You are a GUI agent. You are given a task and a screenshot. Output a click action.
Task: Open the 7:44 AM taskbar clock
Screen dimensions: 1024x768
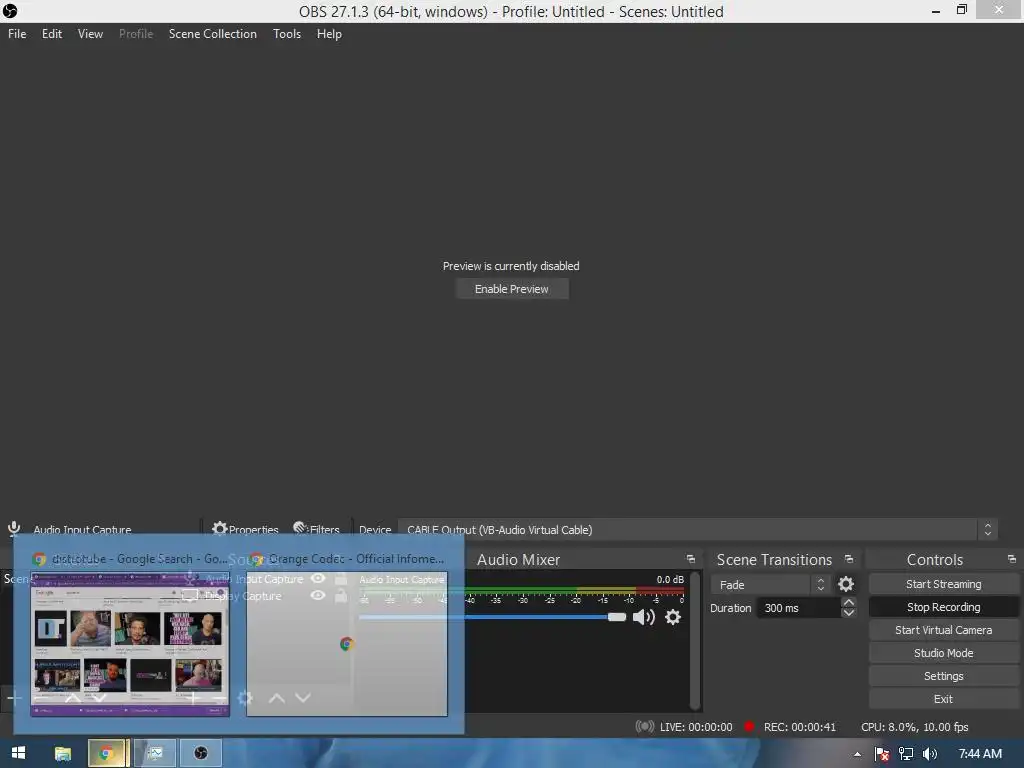click(980, 754)
